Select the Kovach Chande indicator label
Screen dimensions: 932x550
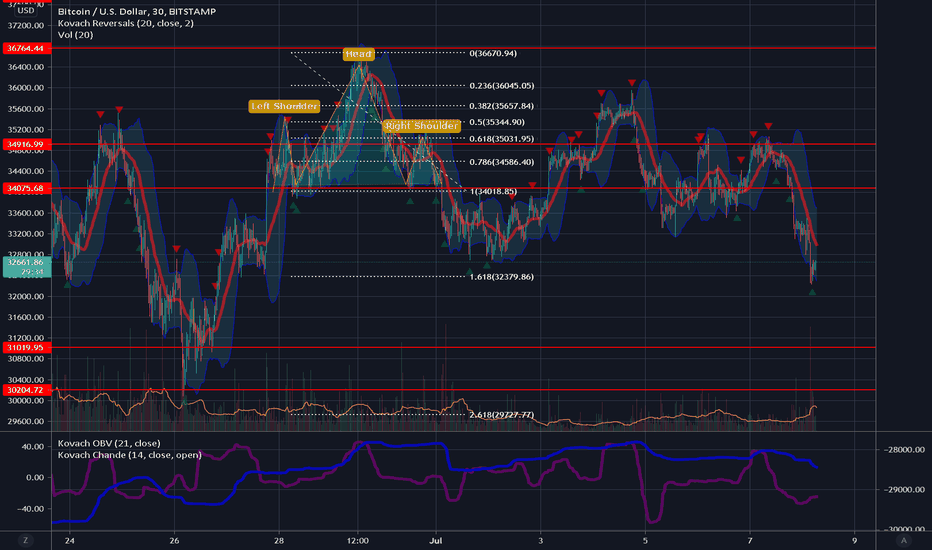tap(130, 455)
